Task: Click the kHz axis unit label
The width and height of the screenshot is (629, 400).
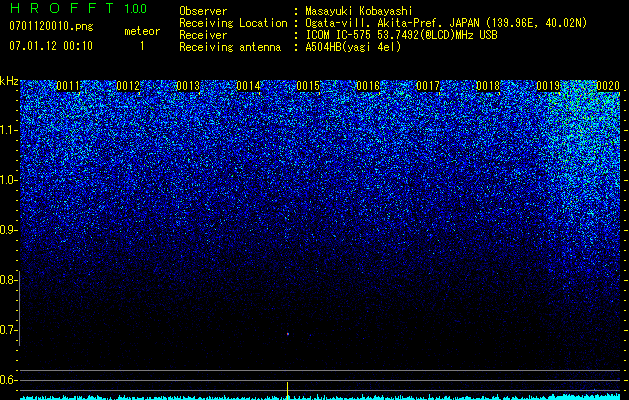Action: point(9,81)
